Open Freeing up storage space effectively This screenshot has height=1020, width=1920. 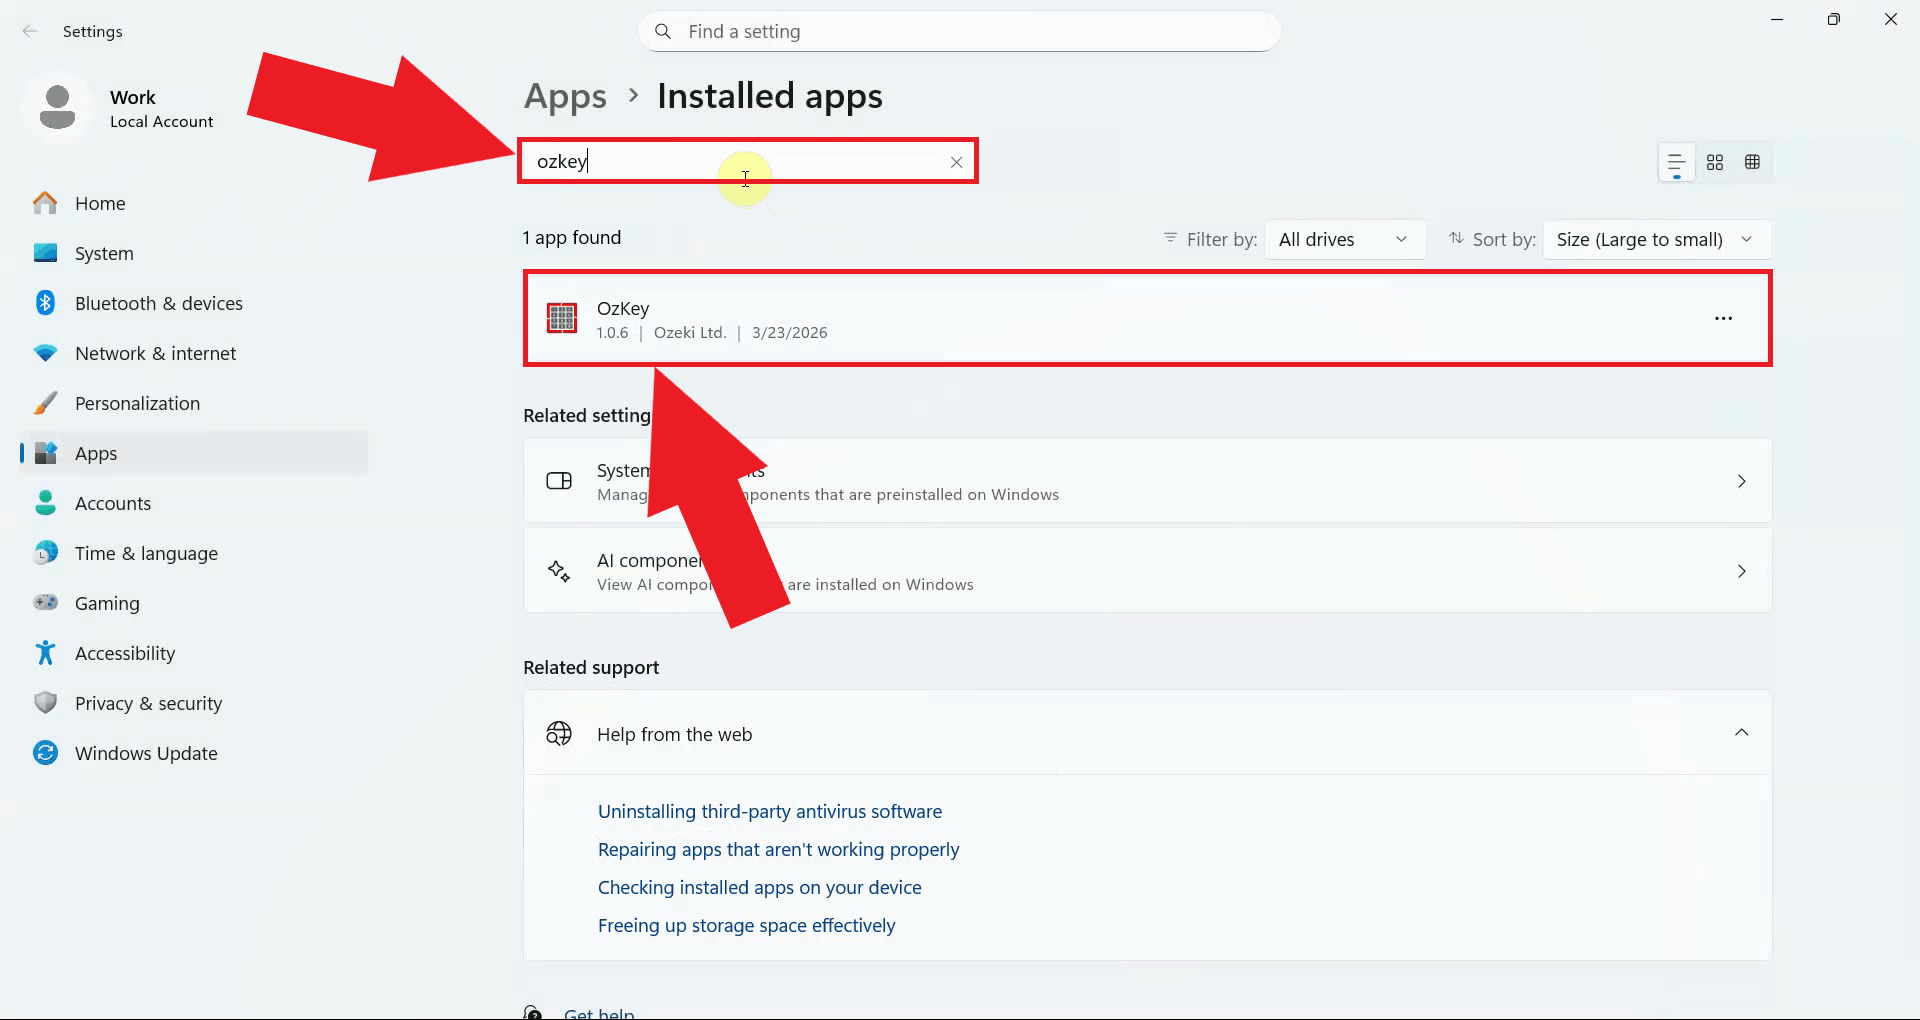coord(746,925)
